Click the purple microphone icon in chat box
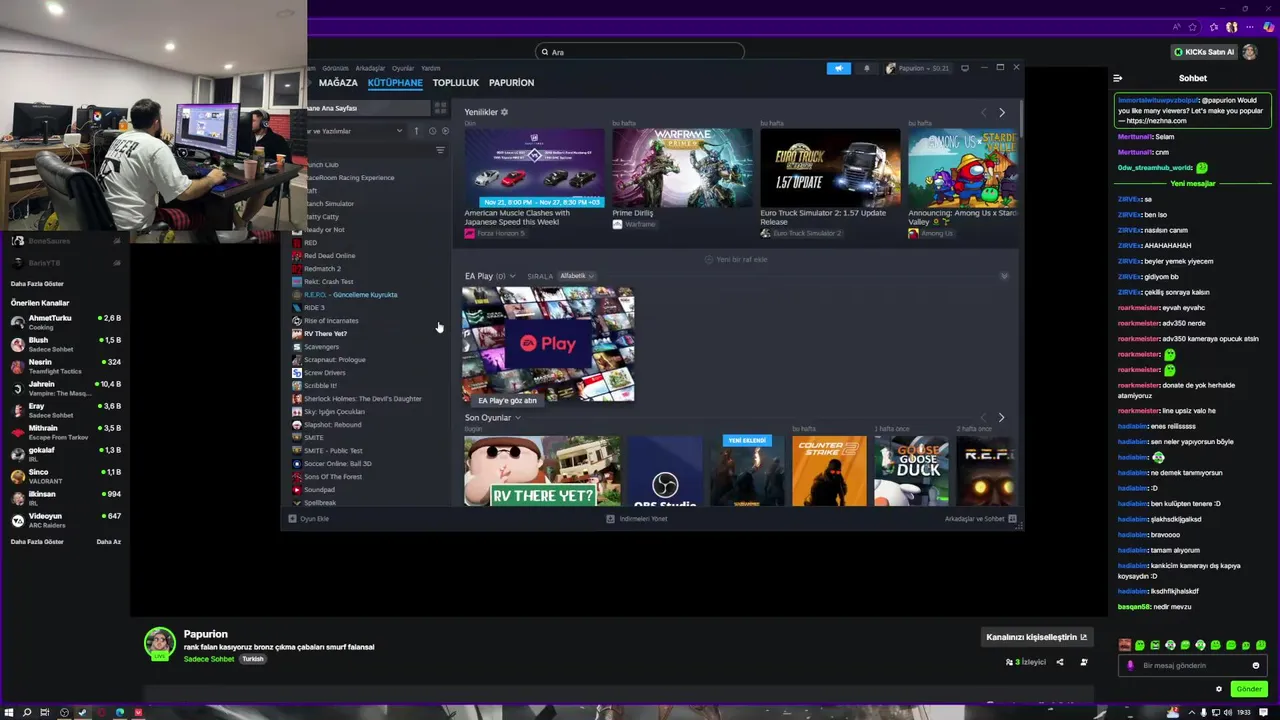This screenshot has height=720, width=1280. (x=1130, y=665)
